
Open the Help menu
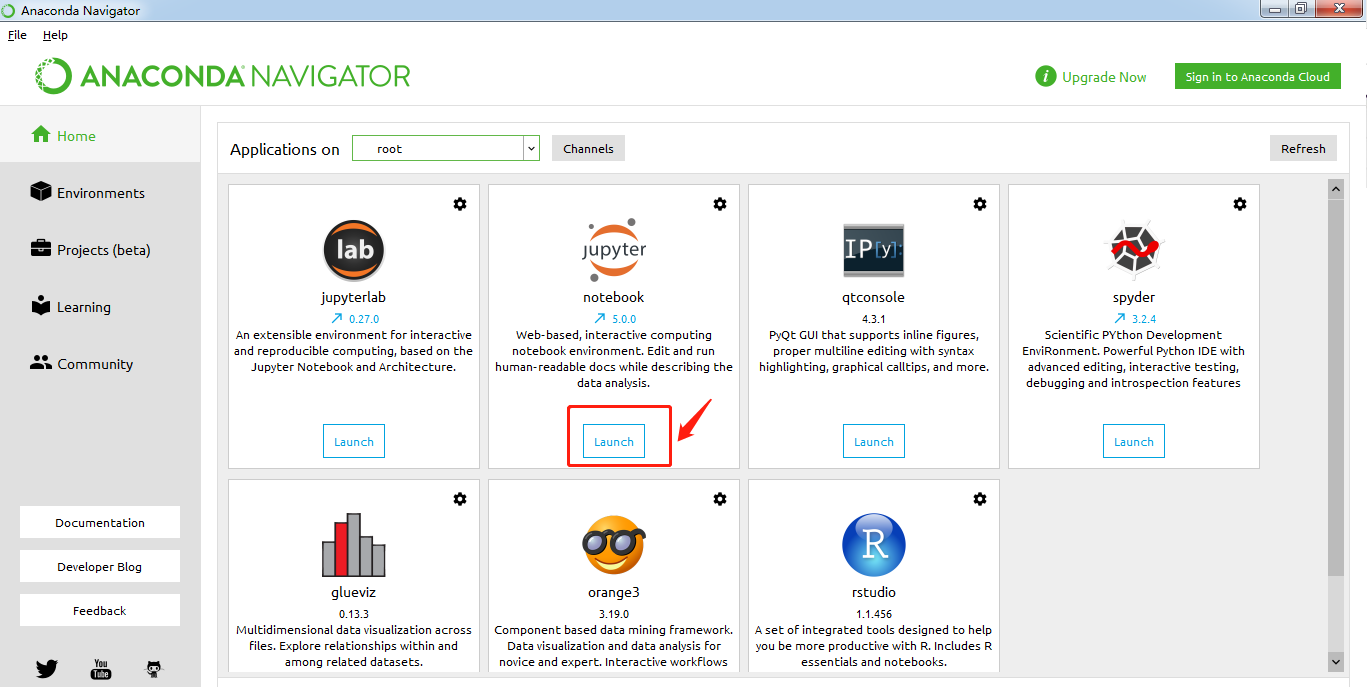click(55, 35)
